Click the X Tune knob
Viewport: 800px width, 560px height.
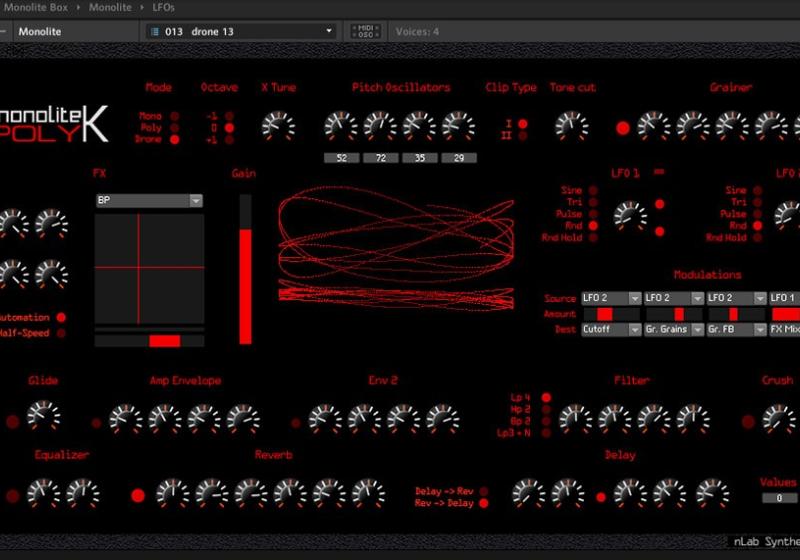pos(278,126)
